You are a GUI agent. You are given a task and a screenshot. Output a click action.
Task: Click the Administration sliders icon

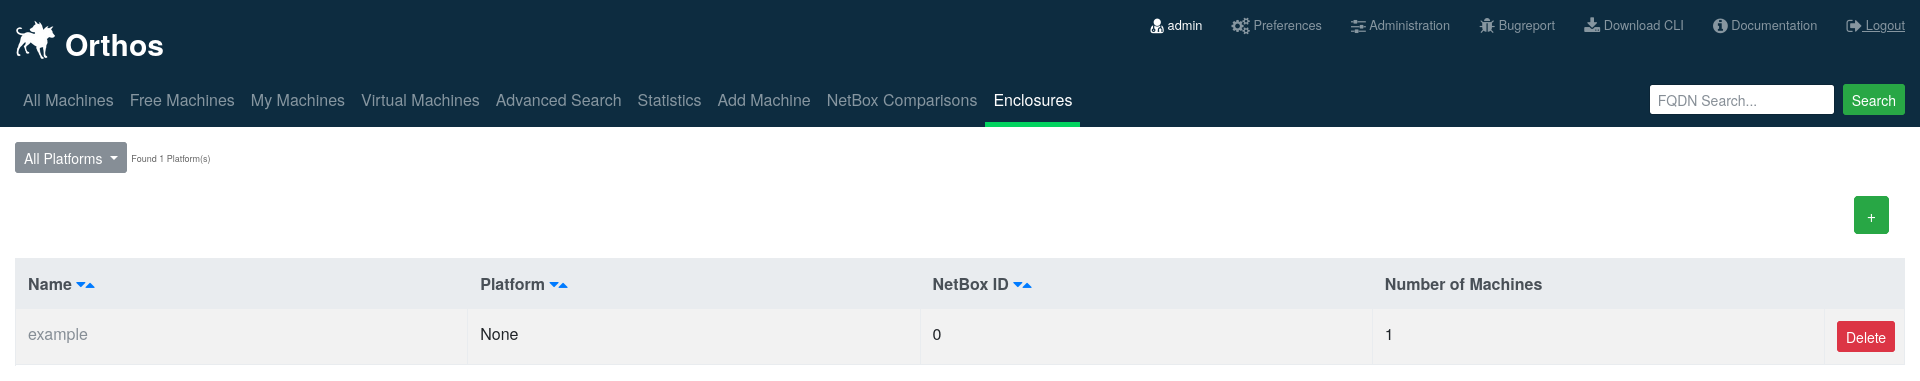point(1357,26)
